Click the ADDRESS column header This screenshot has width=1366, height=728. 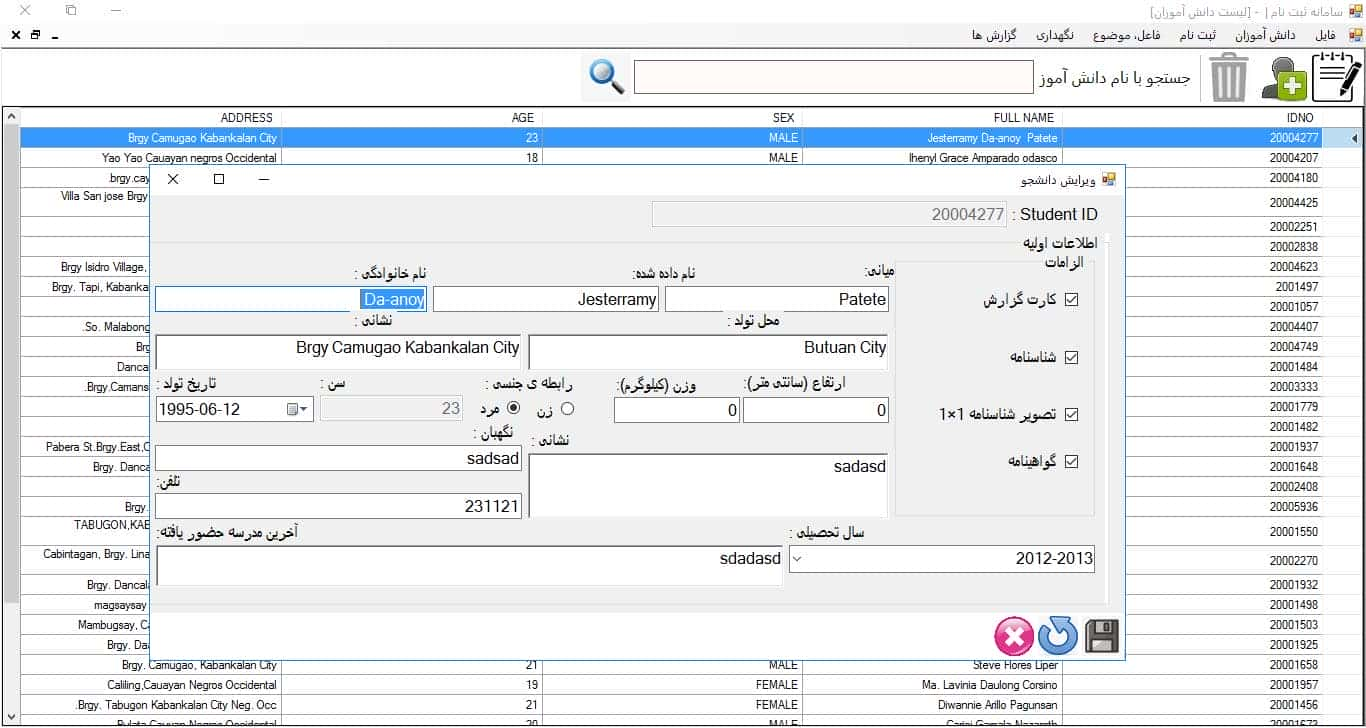(151, 118)
